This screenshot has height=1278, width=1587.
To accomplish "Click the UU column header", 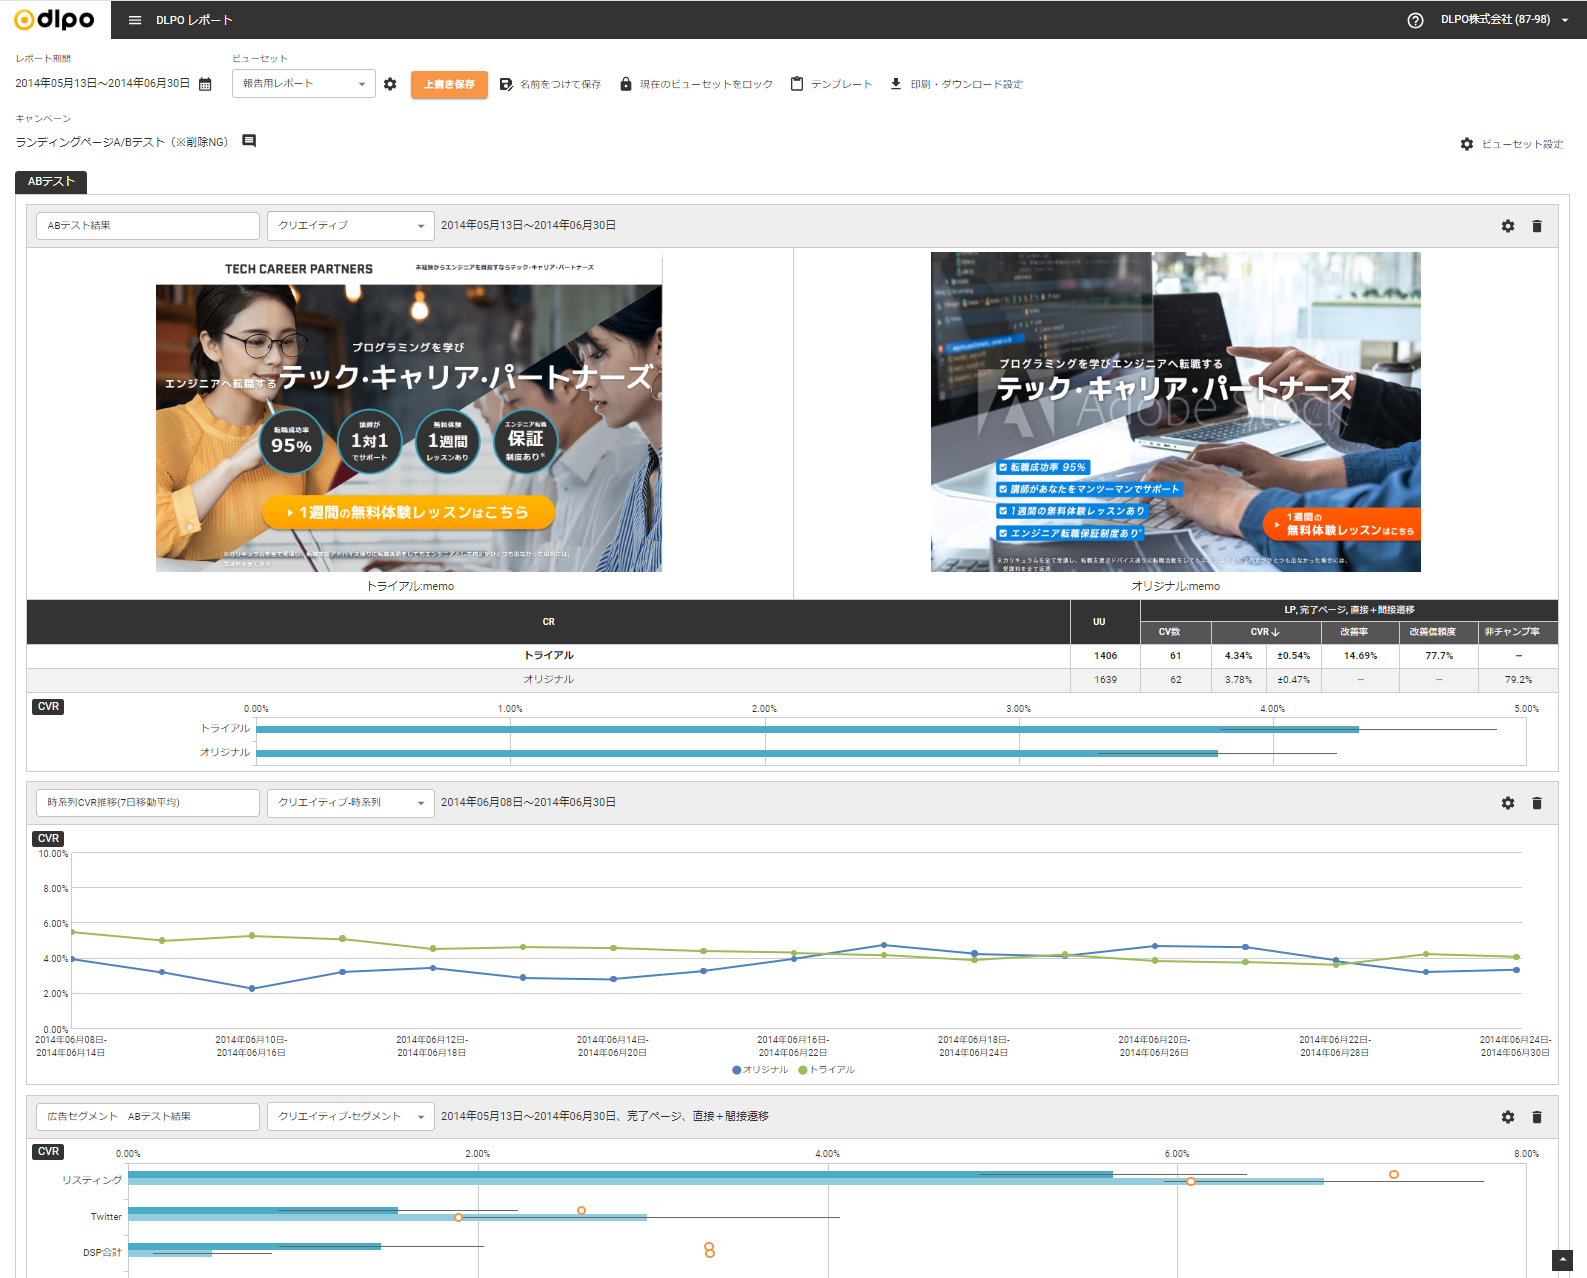I will 1099,622.
